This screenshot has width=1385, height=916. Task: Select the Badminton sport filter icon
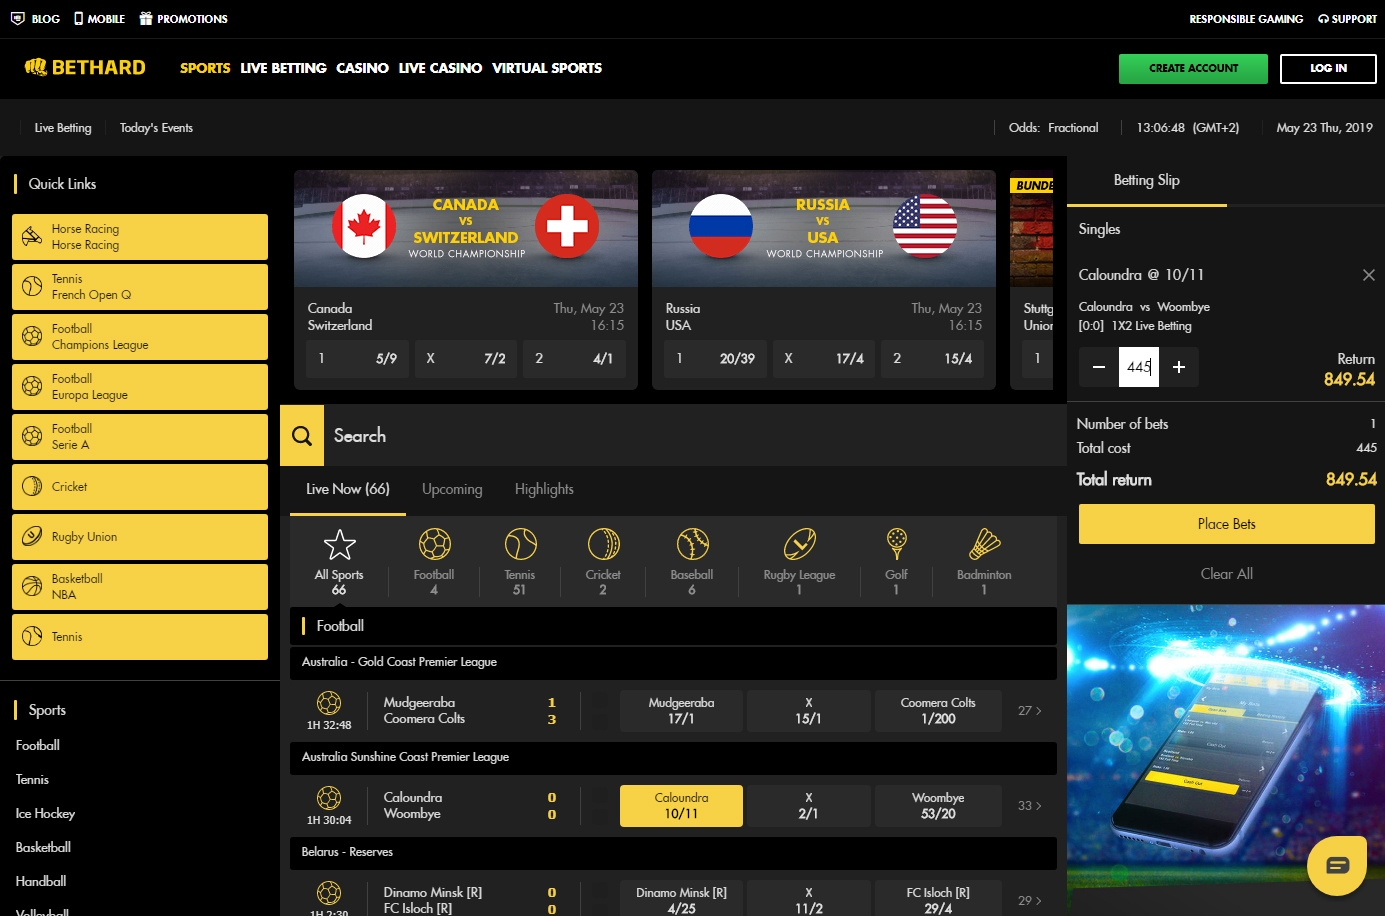pos(984,545)
